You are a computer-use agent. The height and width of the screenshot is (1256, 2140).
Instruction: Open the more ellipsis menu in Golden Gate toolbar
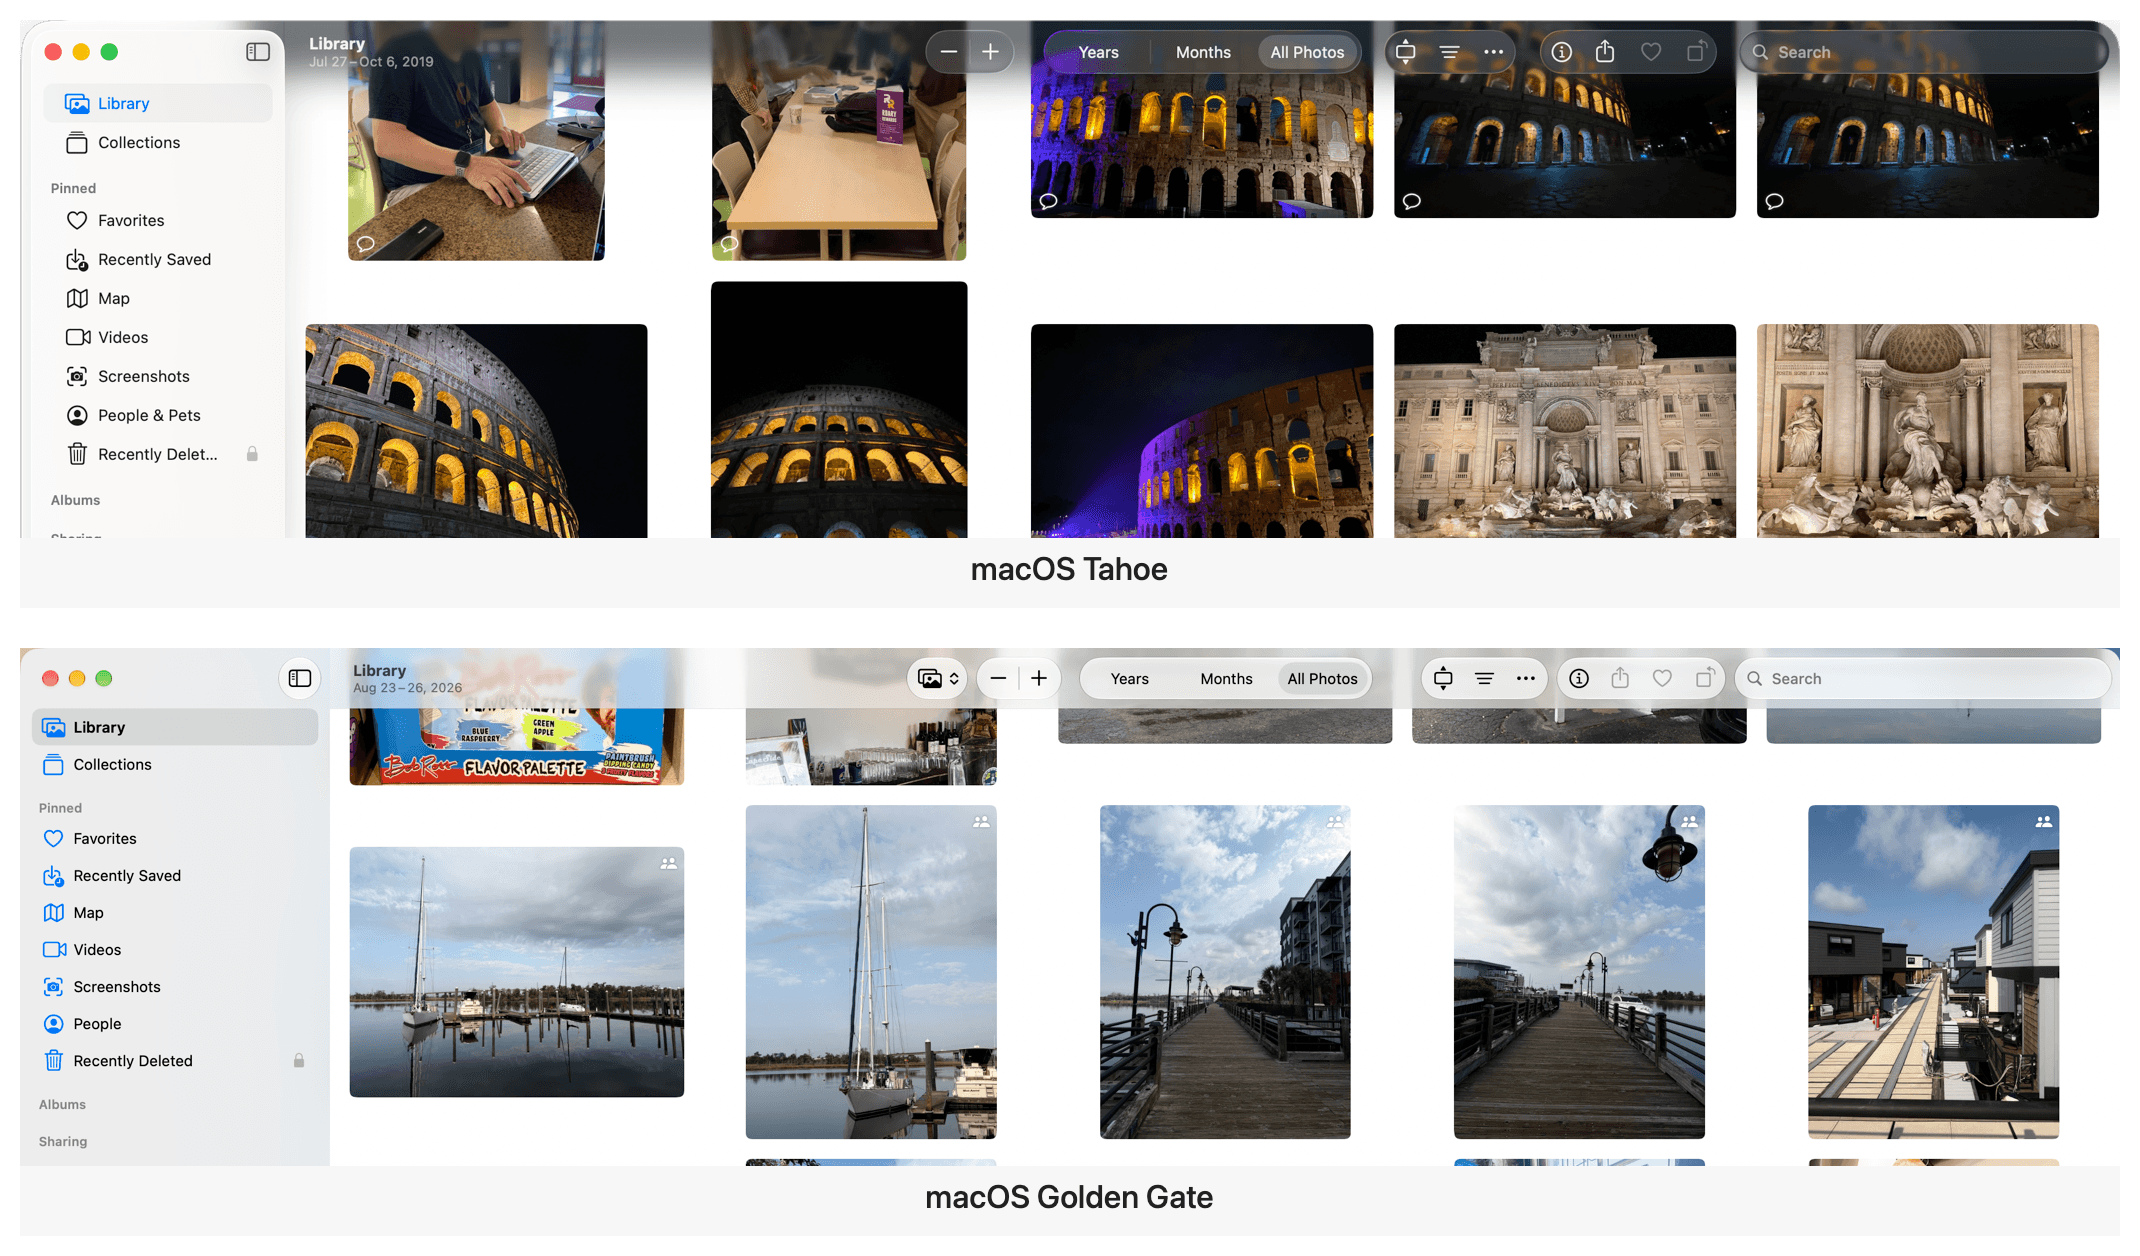pos(1525,679)
